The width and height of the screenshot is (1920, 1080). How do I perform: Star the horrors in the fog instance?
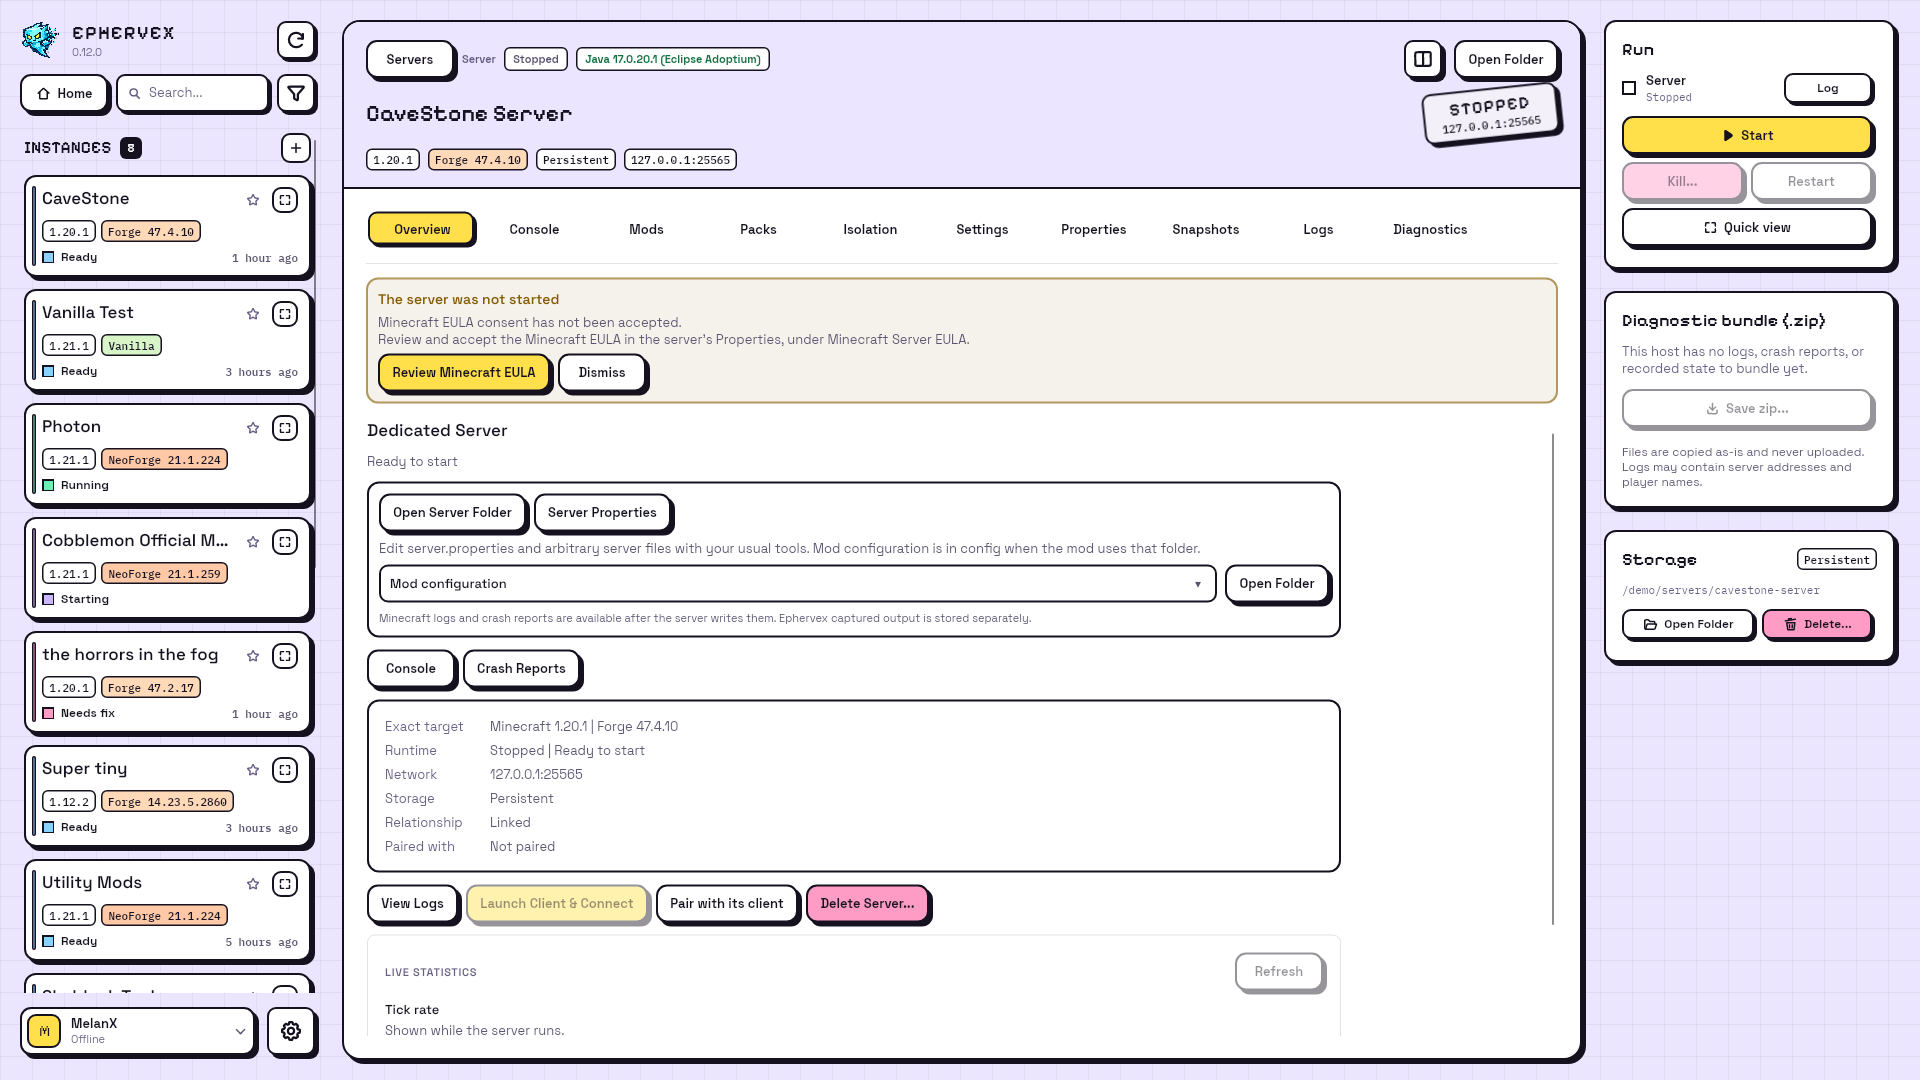tap(253, 656)
